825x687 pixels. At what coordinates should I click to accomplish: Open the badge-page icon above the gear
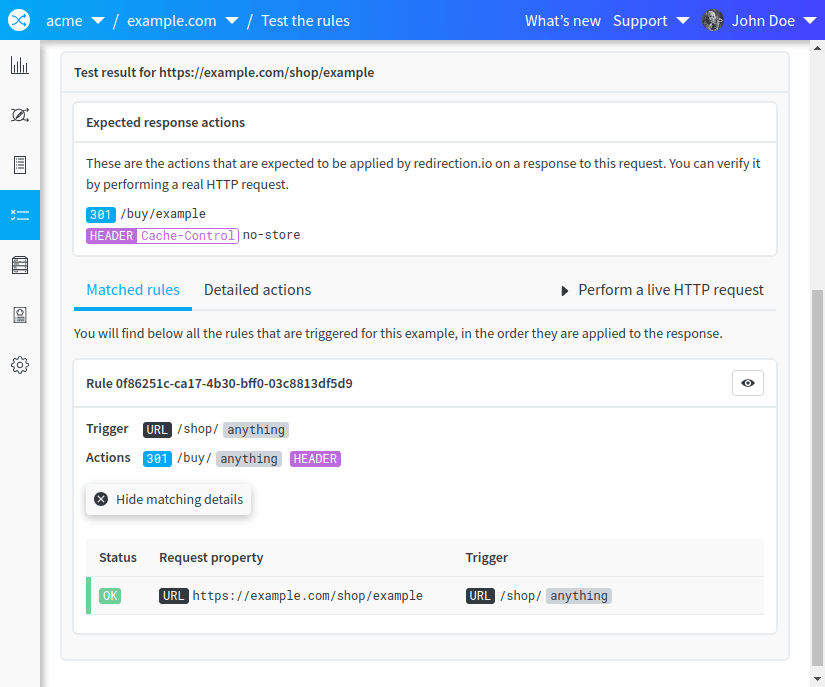click(19, 315)
